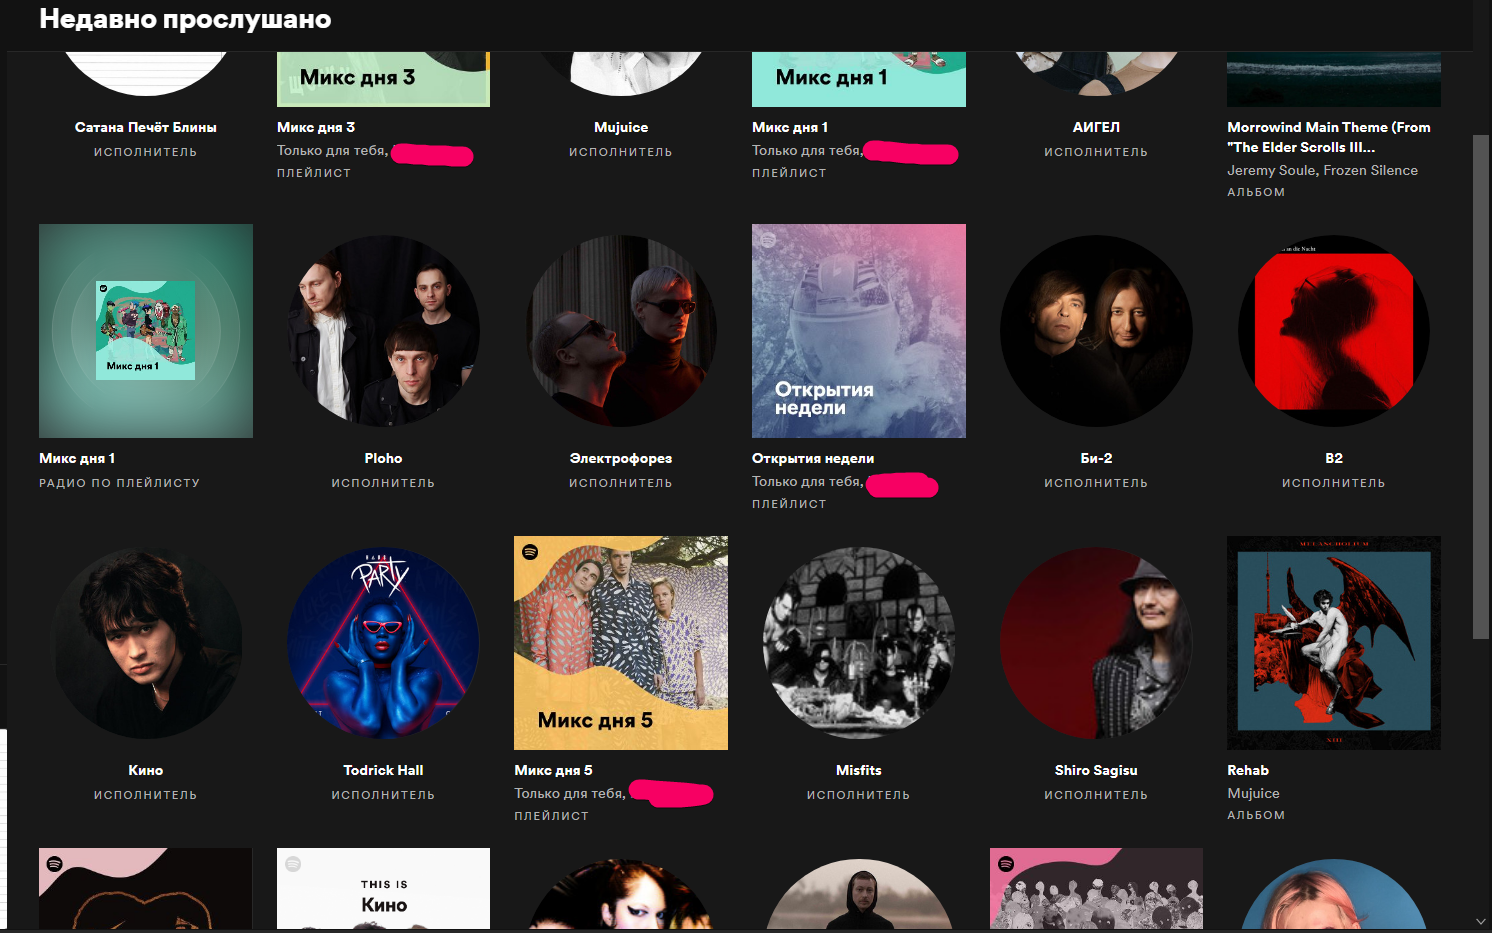The height and width of the screenshot is (933, 1492).
Task: Click the Микс дня 3 playlist title
Action: tap(316, 127)
